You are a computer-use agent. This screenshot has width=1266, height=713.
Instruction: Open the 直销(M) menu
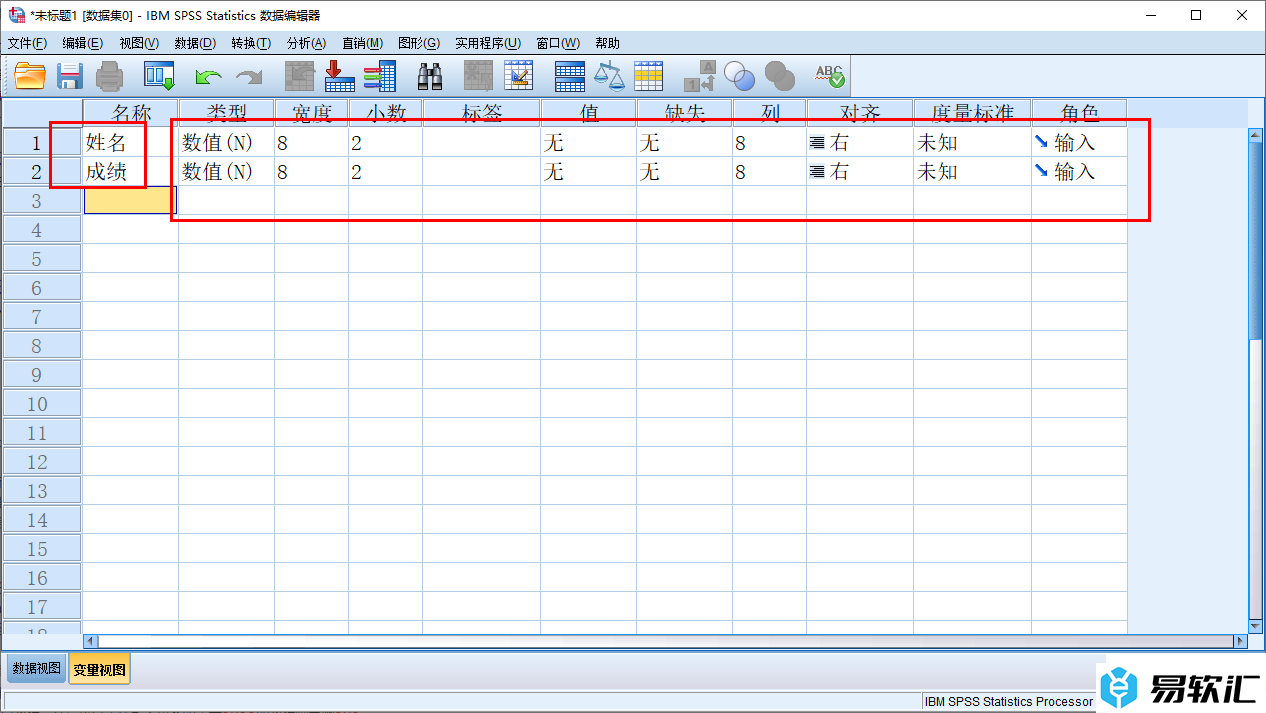click(362, 43)
